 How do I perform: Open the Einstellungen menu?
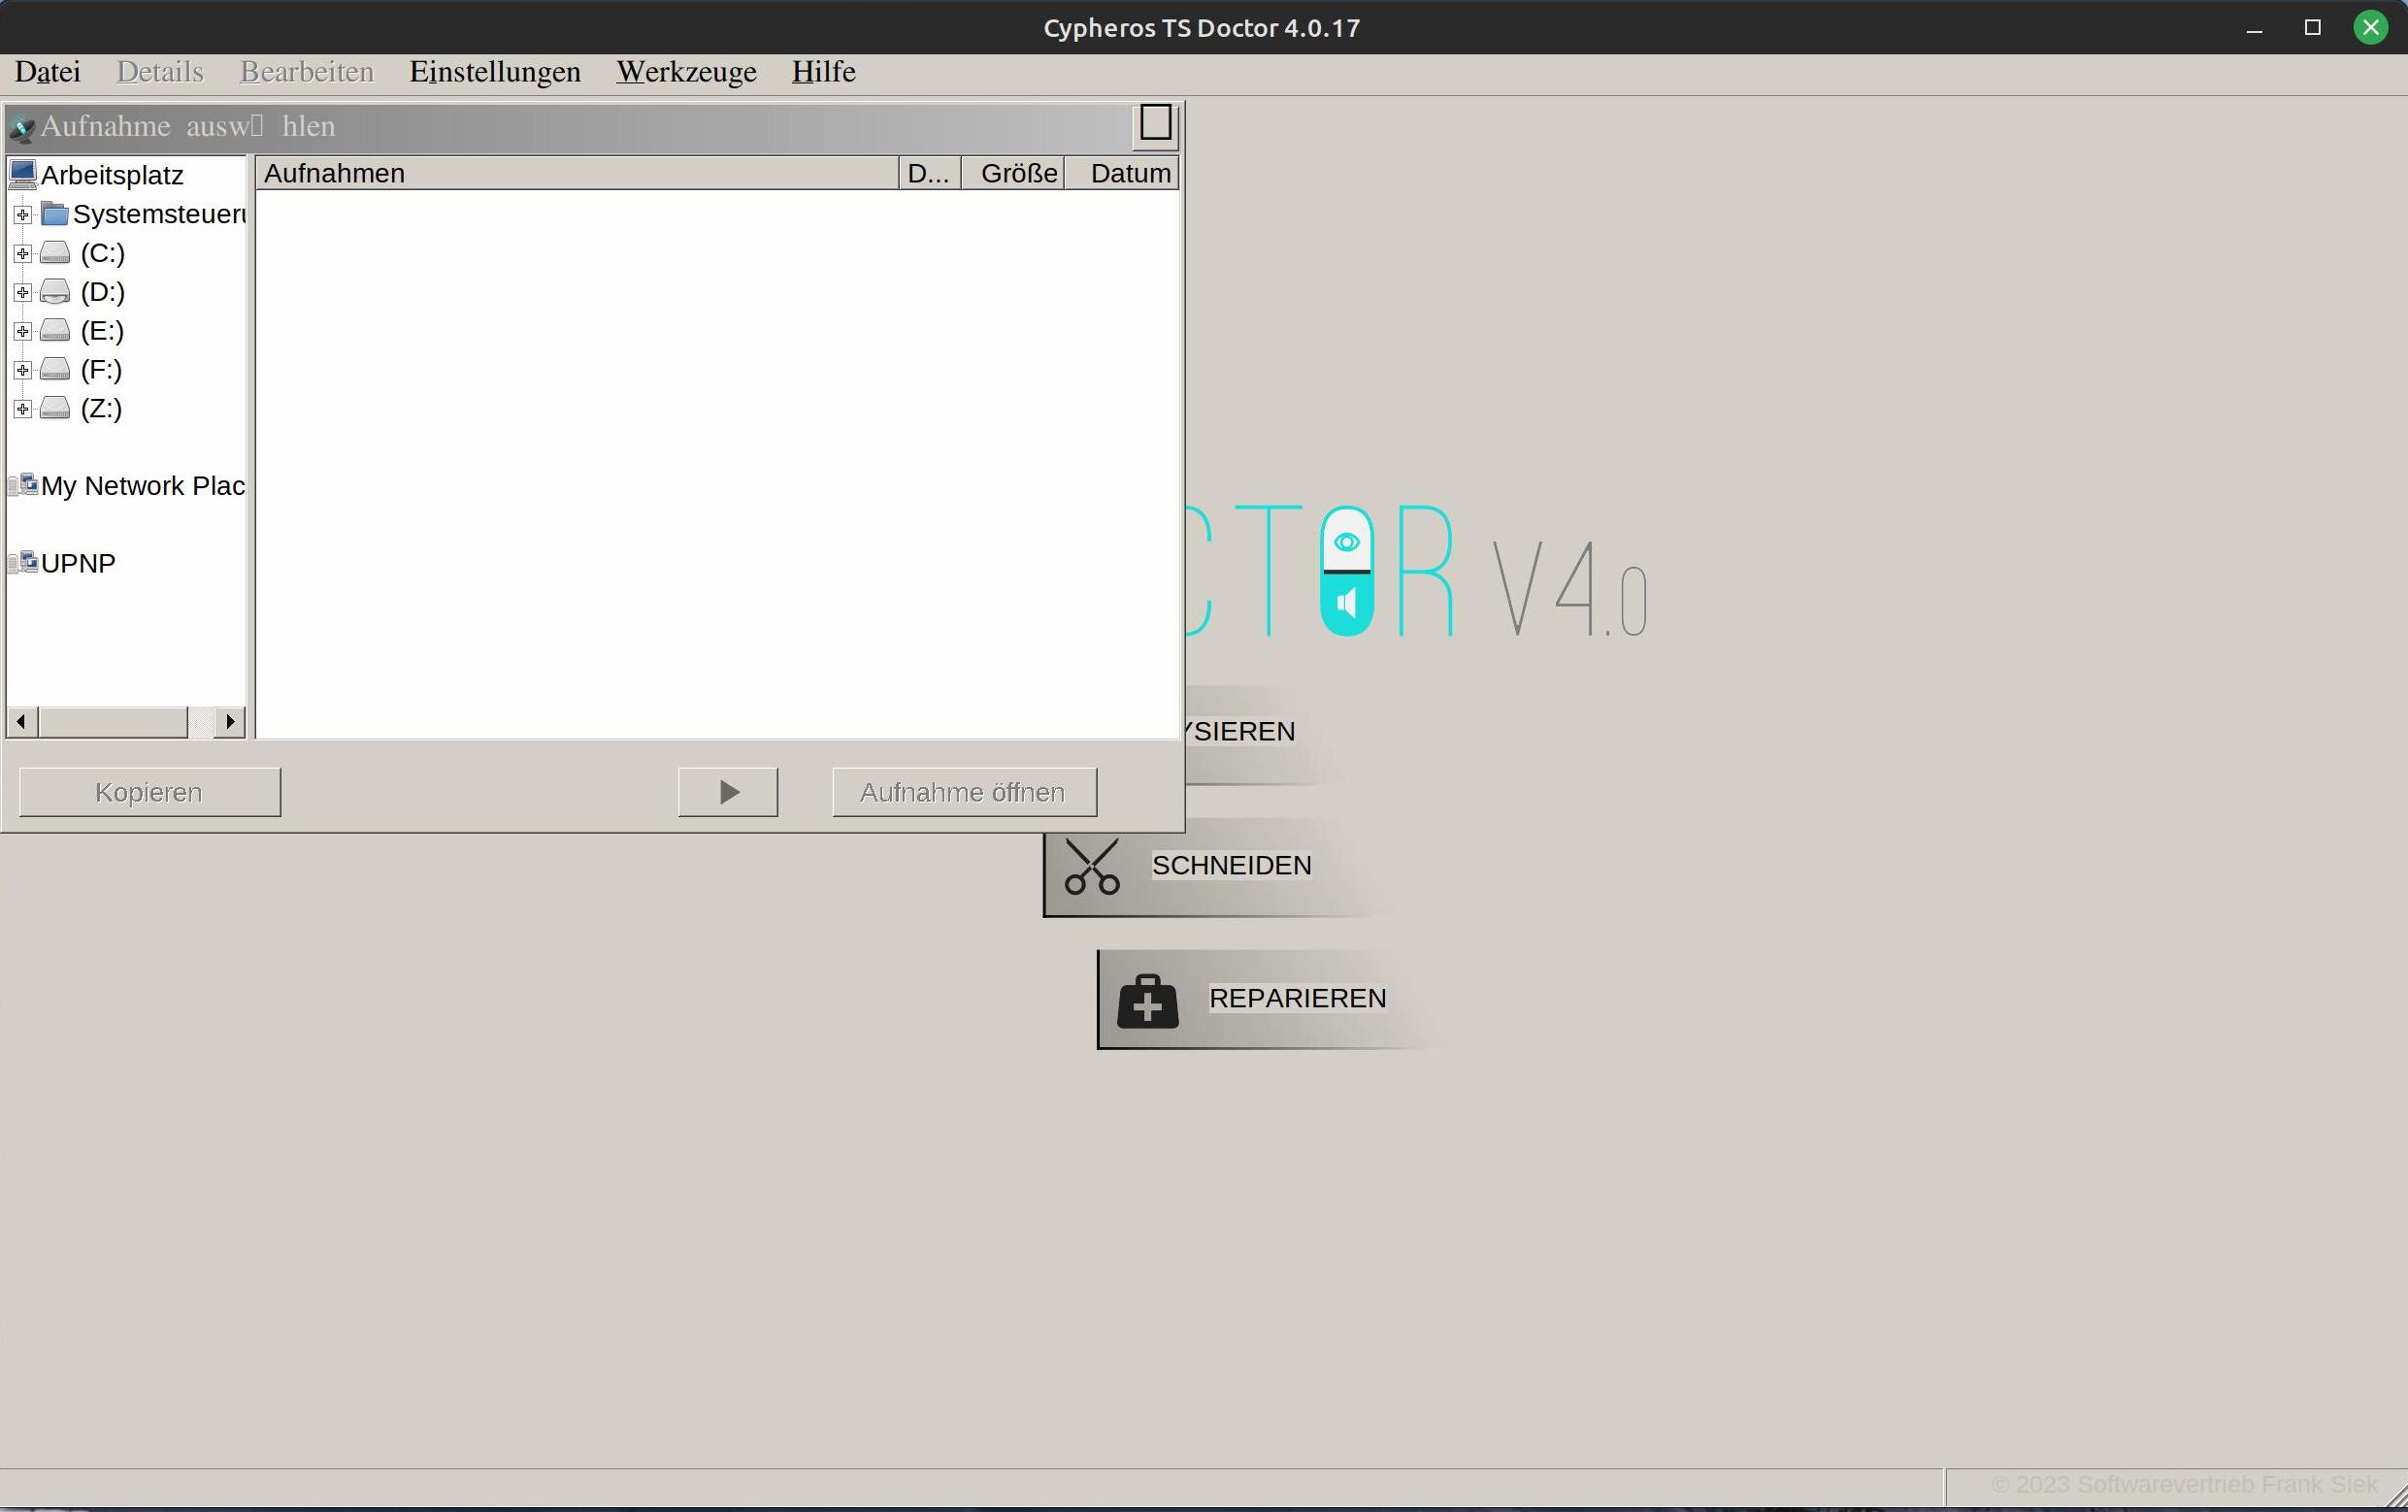[x=495, y=72]
